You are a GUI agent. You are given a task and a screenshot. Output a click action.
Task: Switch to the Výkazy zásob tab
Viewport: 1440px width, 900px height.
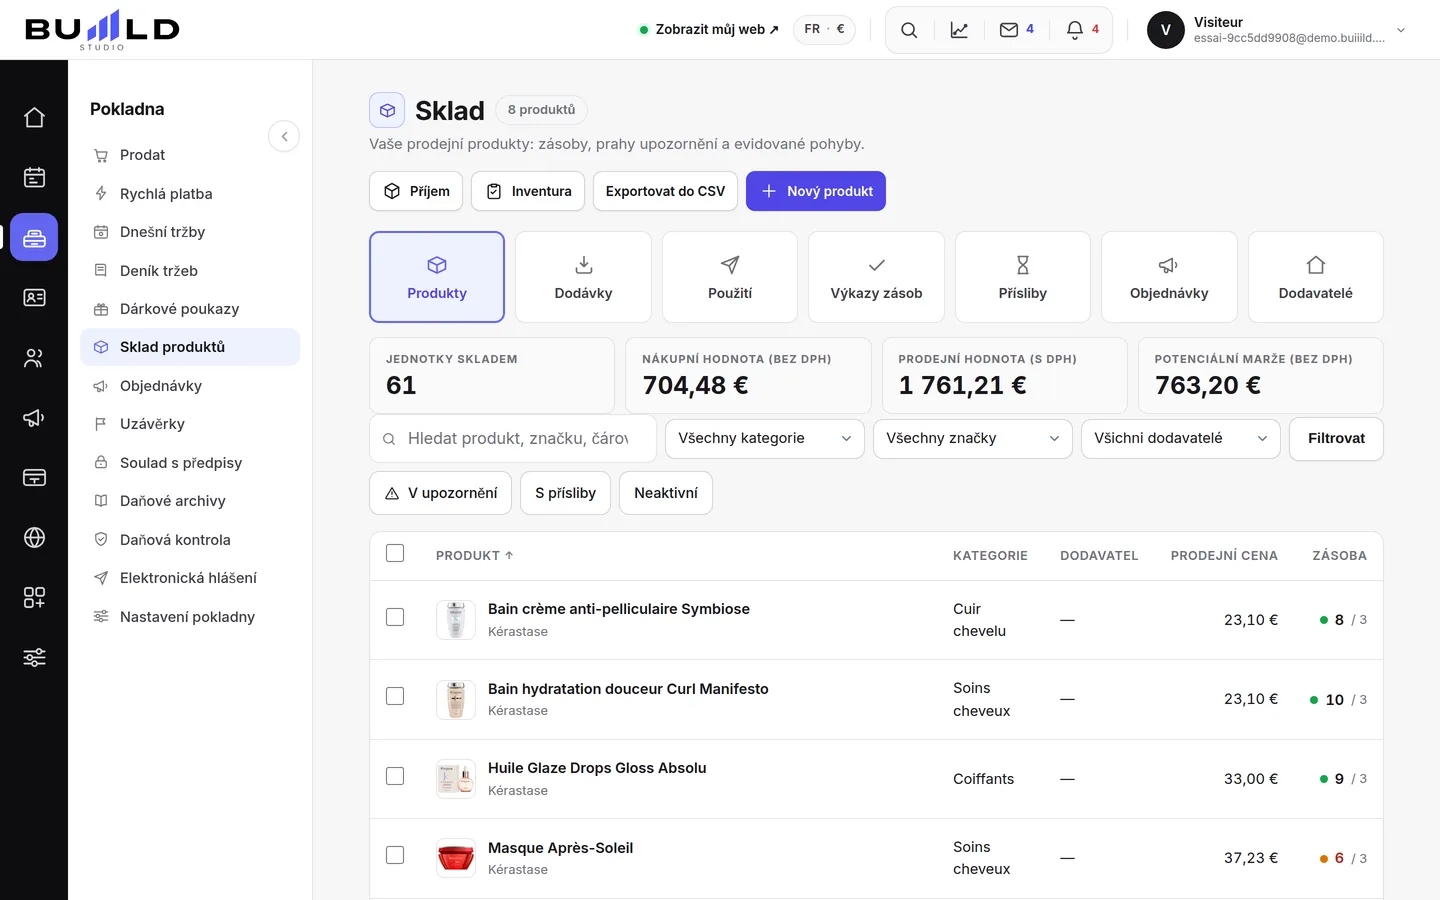point(876,277)
